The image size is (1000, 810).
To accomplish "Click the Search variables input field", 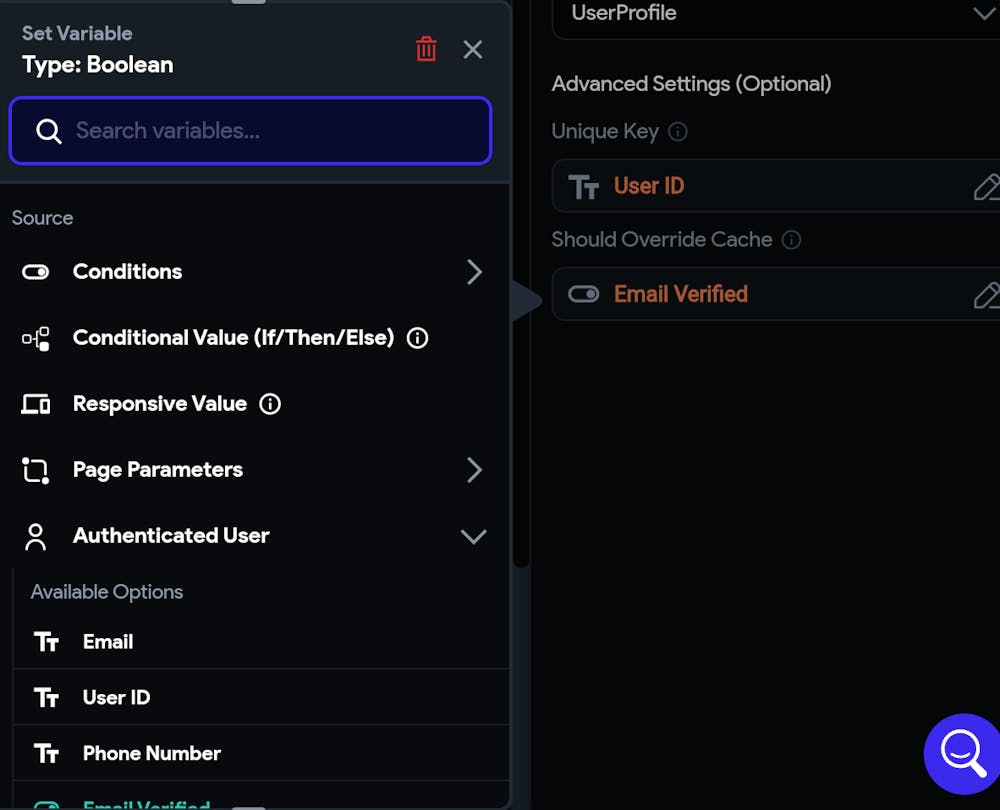I will point(251,131).
